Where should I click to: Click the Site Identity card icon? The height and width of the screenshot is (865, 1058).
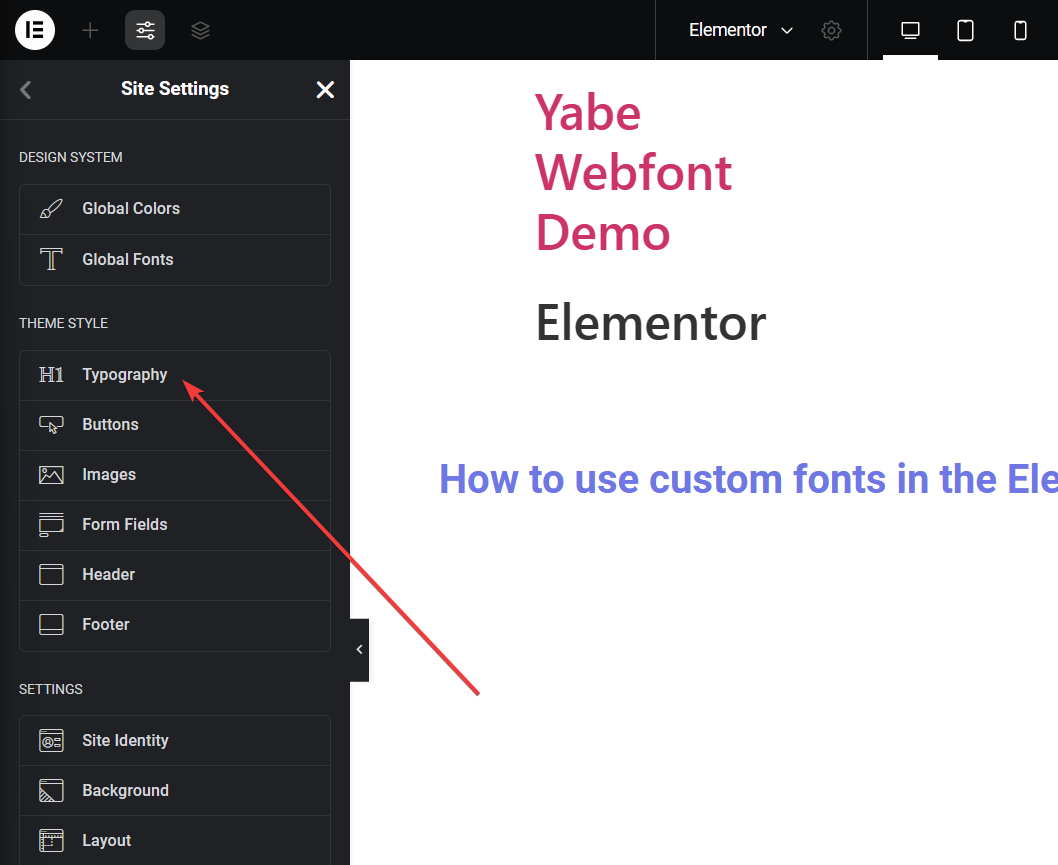(51, 741)
